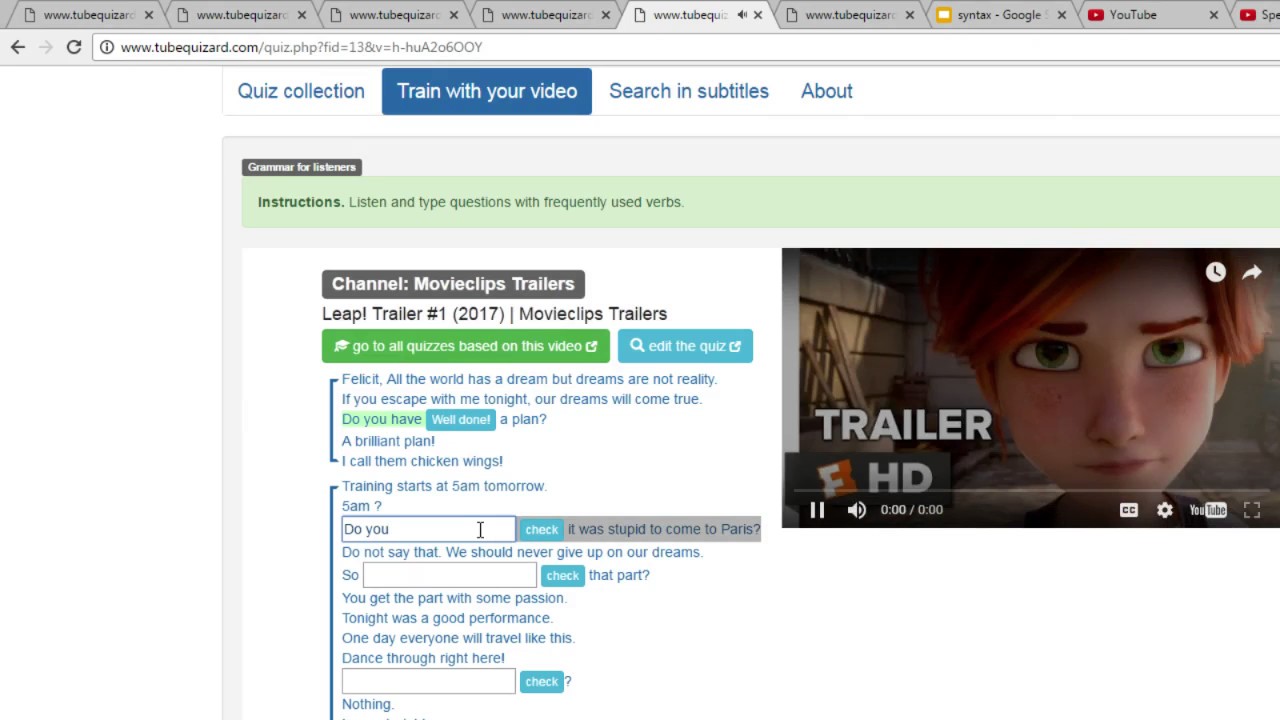Click the trailer video frame
Screen dimensions: 1280x720
coord(1030,388)
